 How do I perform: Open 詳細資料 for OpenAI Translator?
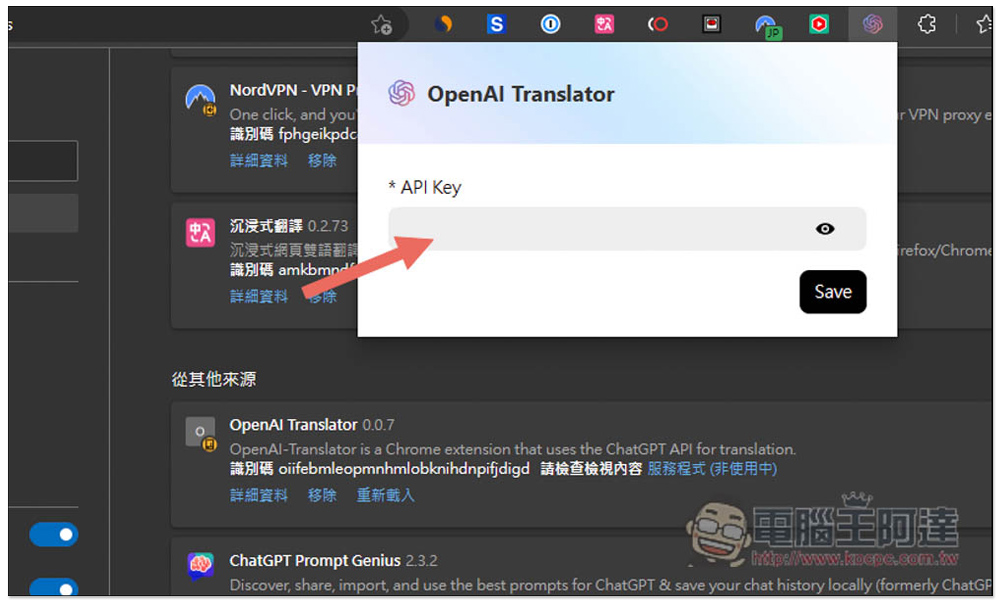click(258, 495)
